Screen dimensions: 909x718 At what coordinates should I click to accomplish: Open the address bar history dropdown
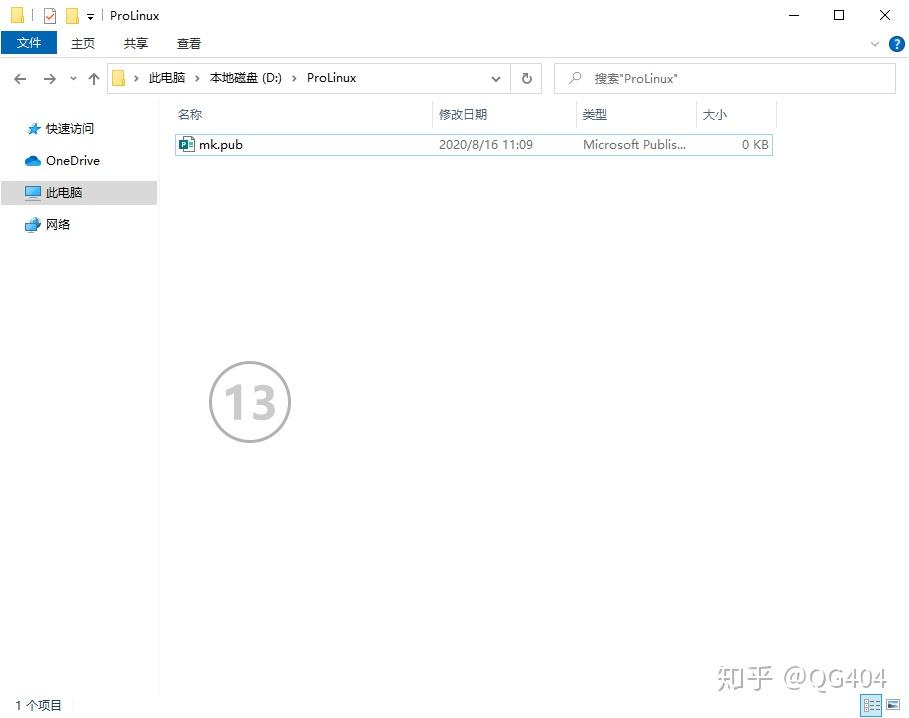(496, 78)
